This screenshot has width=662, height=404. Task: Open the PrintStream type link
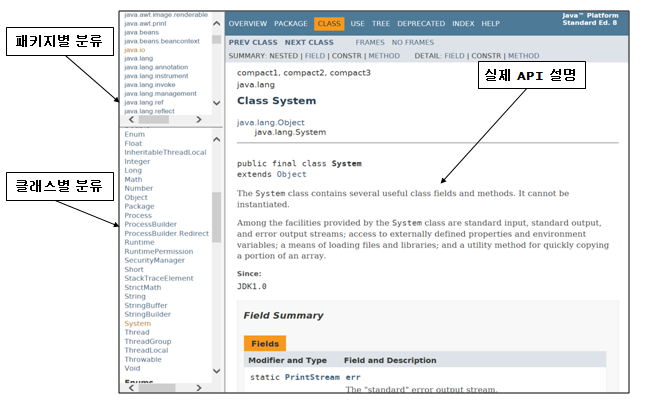(312, 377)
